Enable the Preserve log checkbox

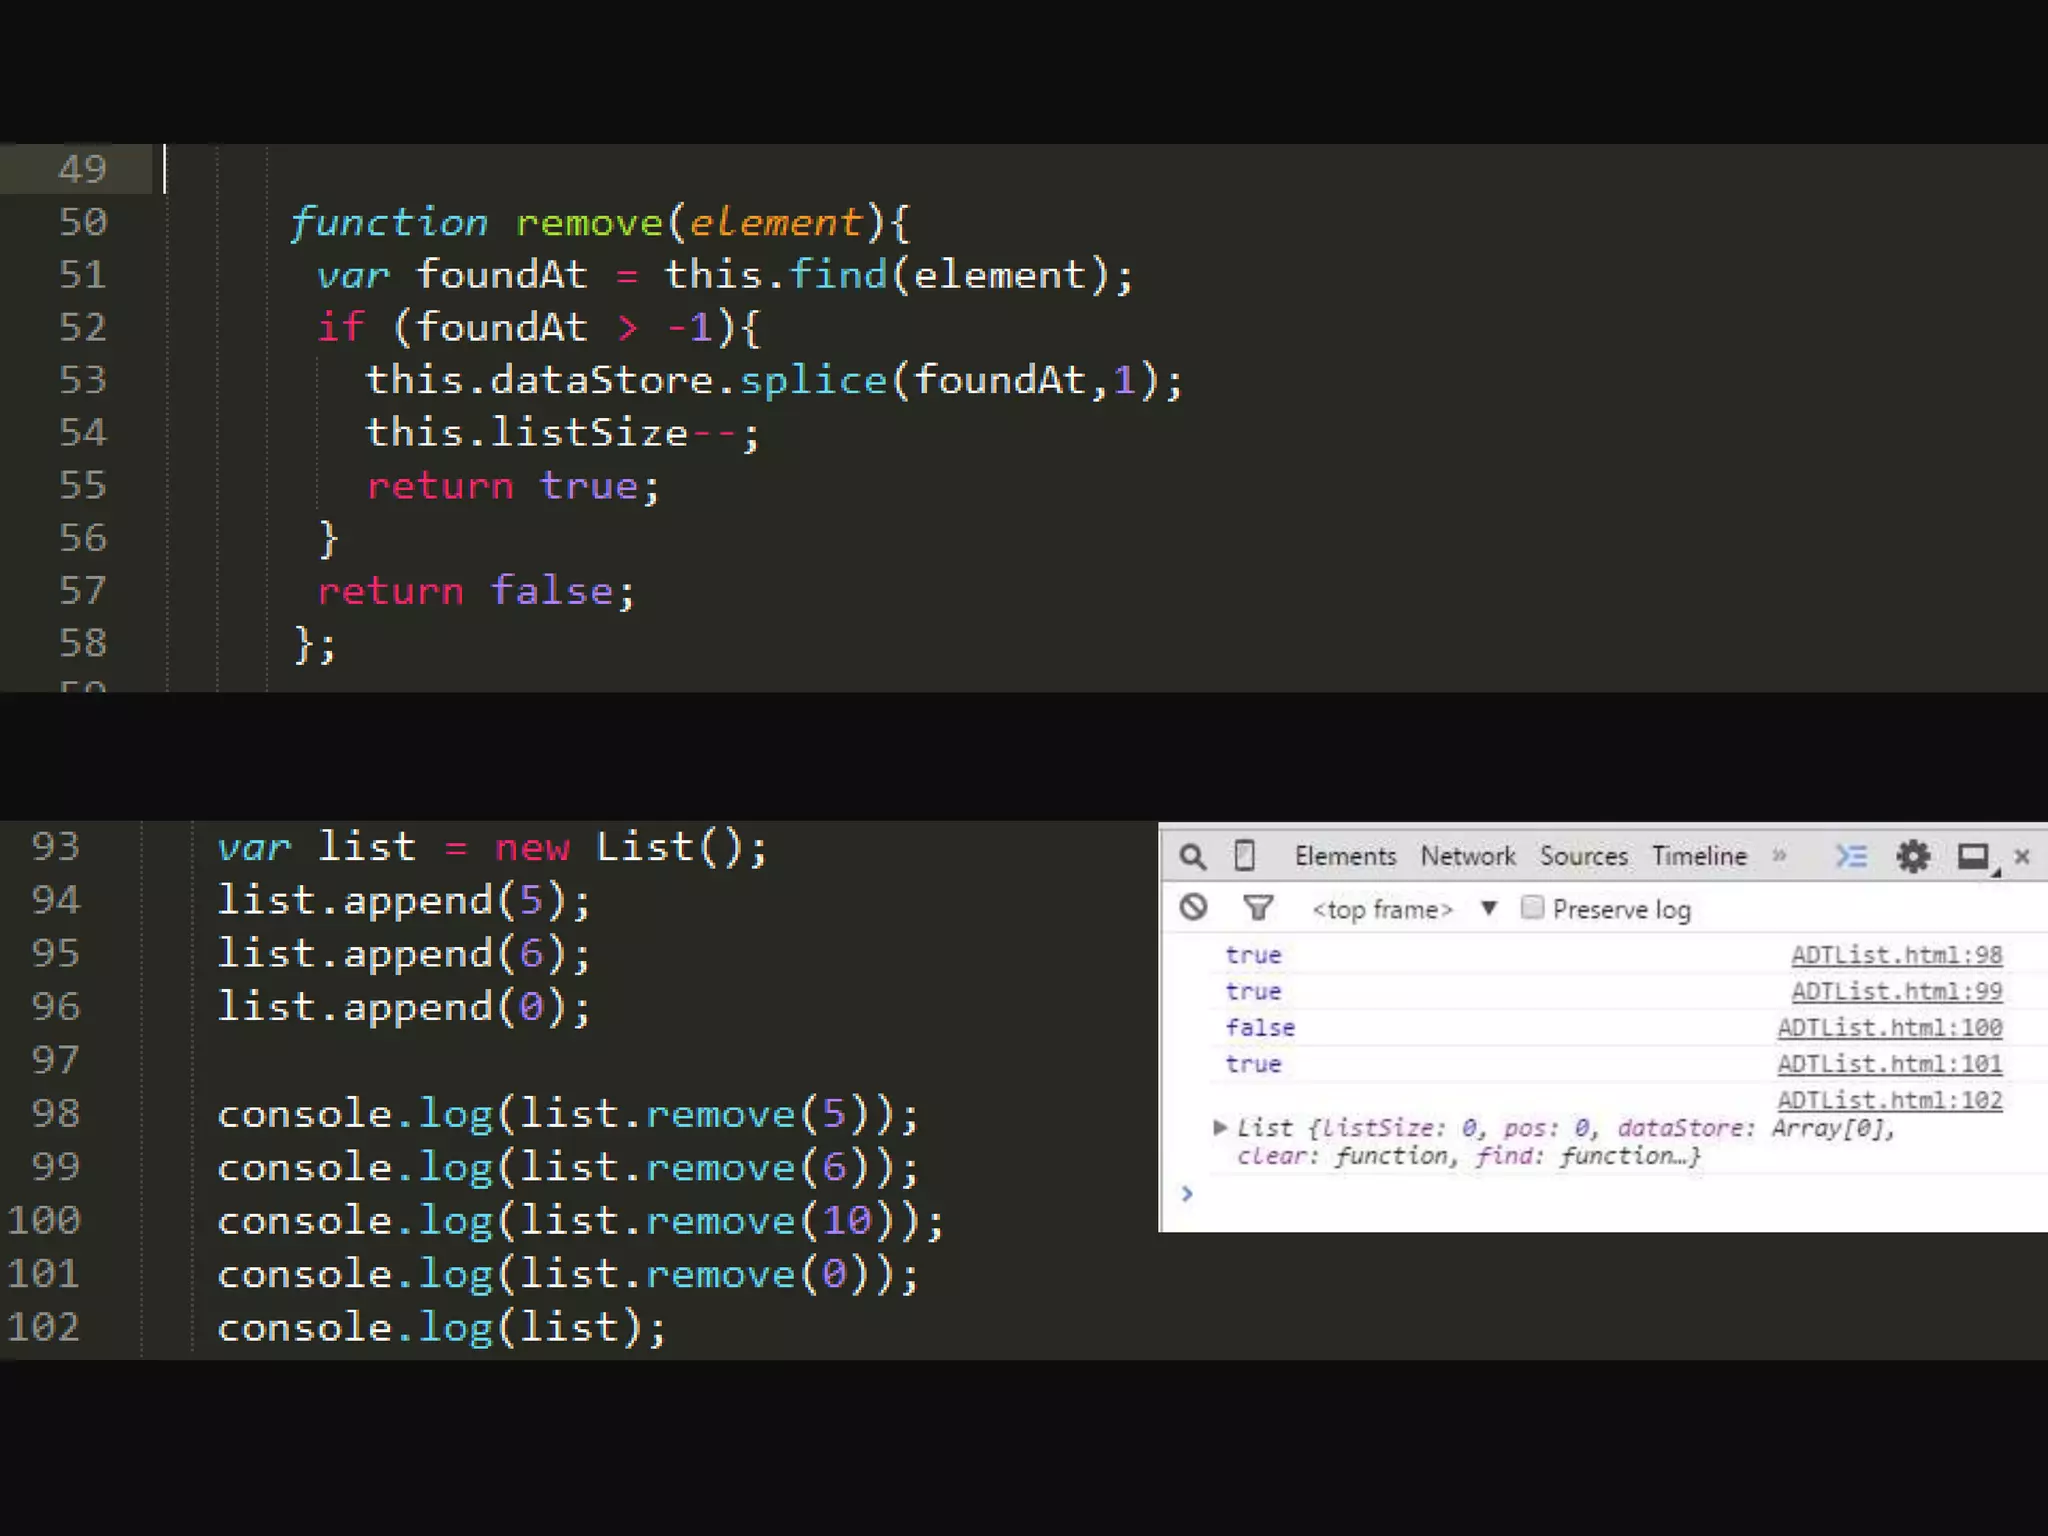[1532, 908]
